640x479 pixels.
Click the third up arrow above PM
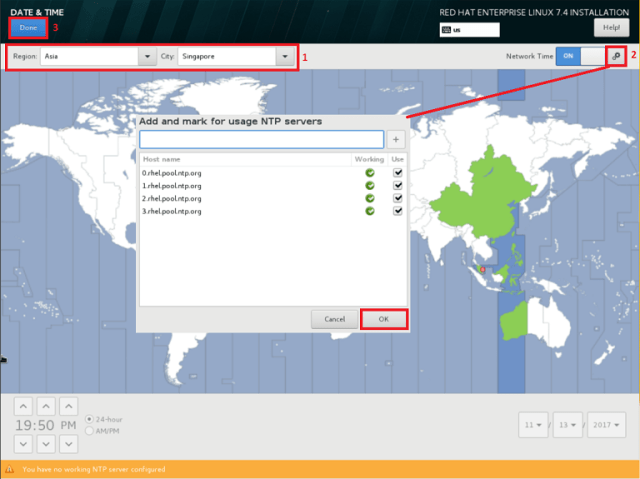click(x=69, y=406)
